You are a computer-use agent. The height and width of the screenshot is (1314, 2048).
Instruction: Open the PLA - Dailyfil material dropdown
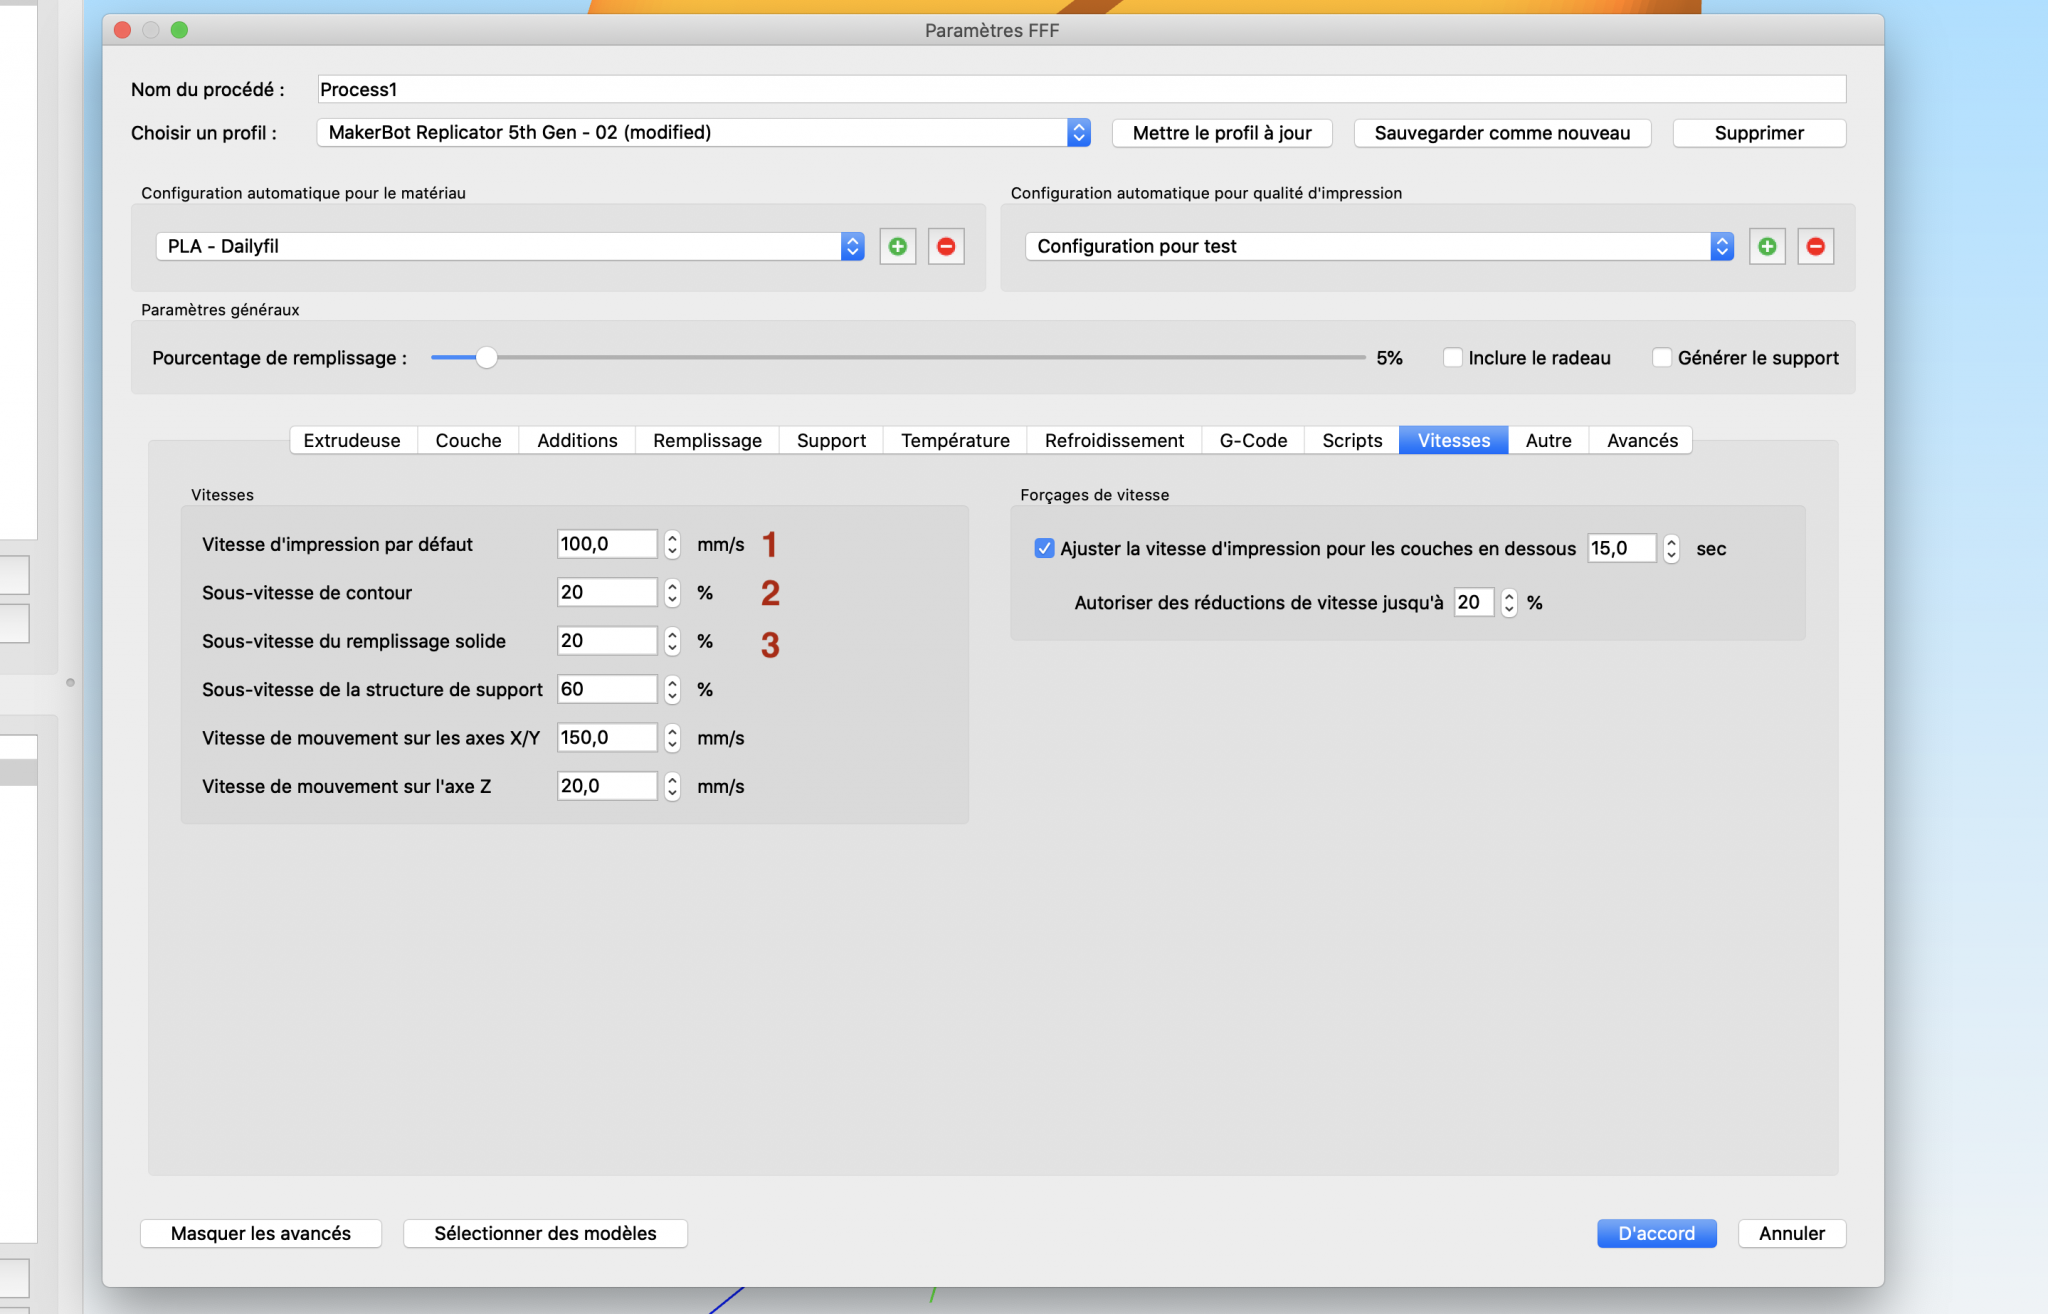[510, 246]
